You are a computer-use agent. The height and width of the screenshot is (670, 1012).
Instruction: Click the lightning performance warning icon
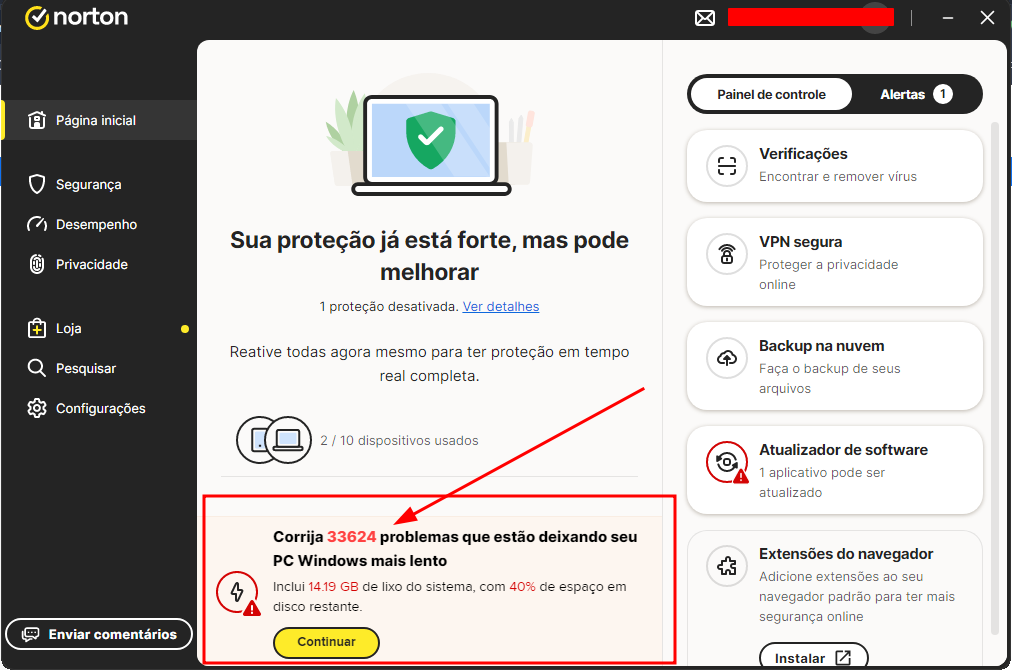[x=238, y=593]
